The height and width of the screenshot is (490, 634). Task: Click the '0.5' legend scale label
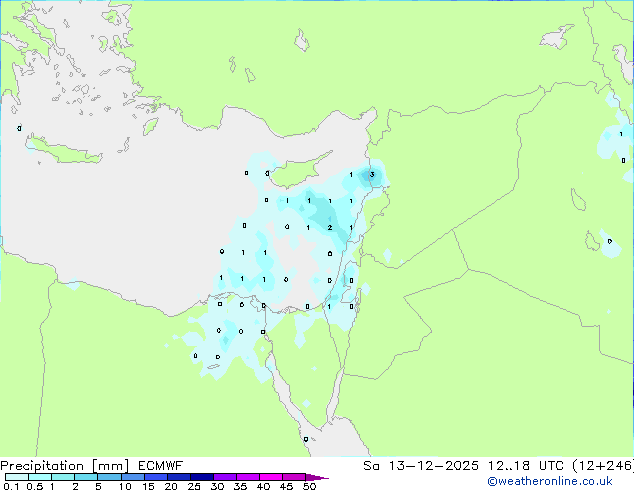pyautogui.click(x=35, y=486)
